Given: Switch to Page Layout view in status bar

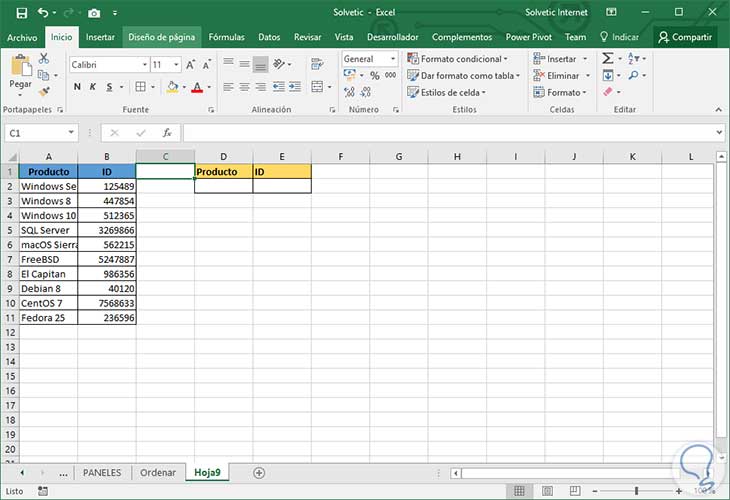Looking at the screenshot, I should tap(547, 491).
